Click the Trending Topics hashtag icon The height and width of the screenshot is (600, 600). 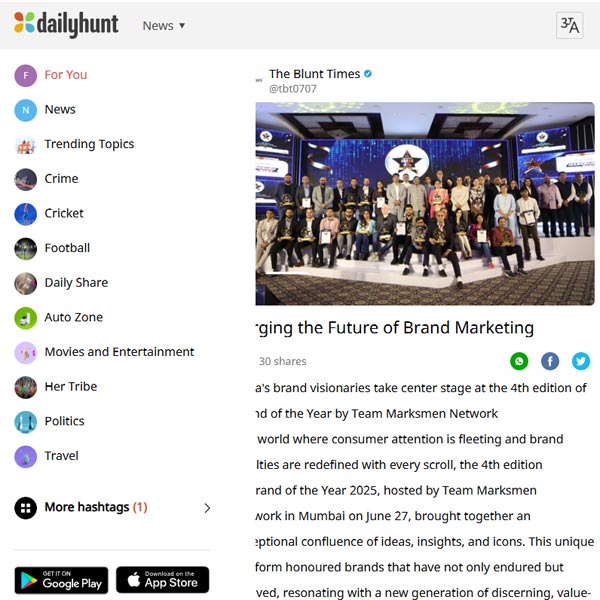[x=26, y=145]
